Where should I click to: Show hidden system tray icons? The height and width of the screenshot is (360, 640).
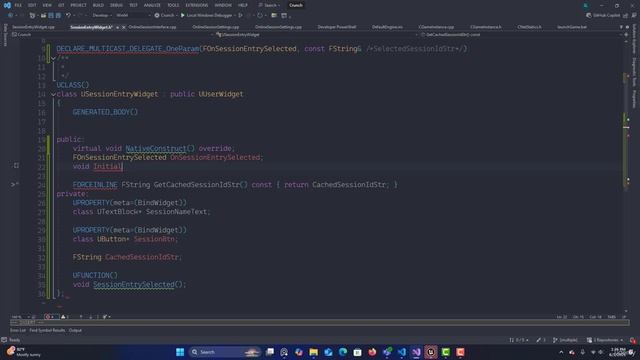coord(561,352)
